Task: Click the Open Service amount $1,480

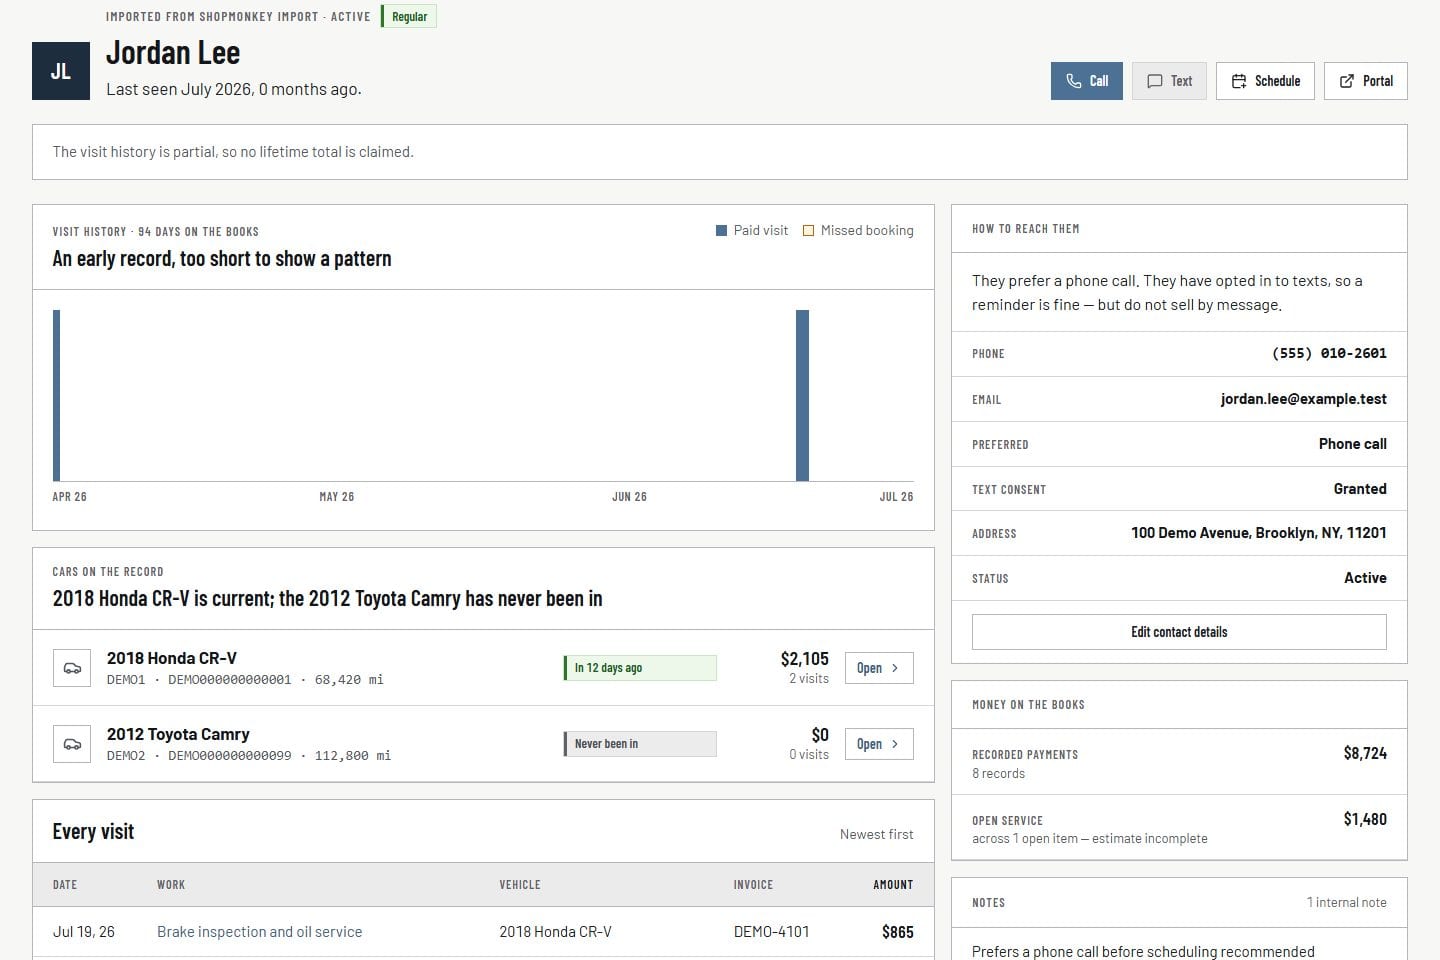Action: (1365, 820)
